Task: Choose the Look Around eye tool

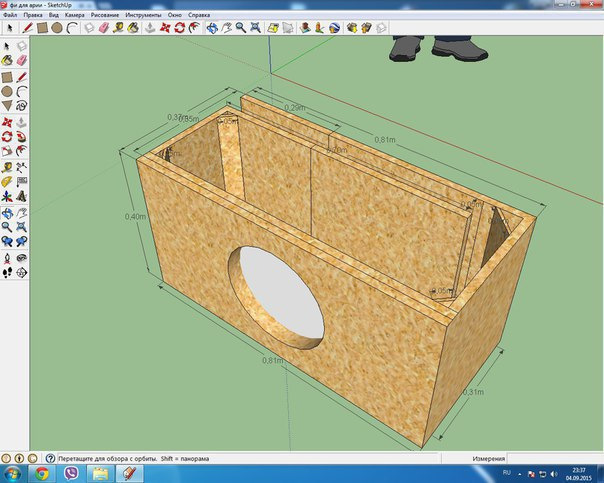Action: tap(22, 258)
